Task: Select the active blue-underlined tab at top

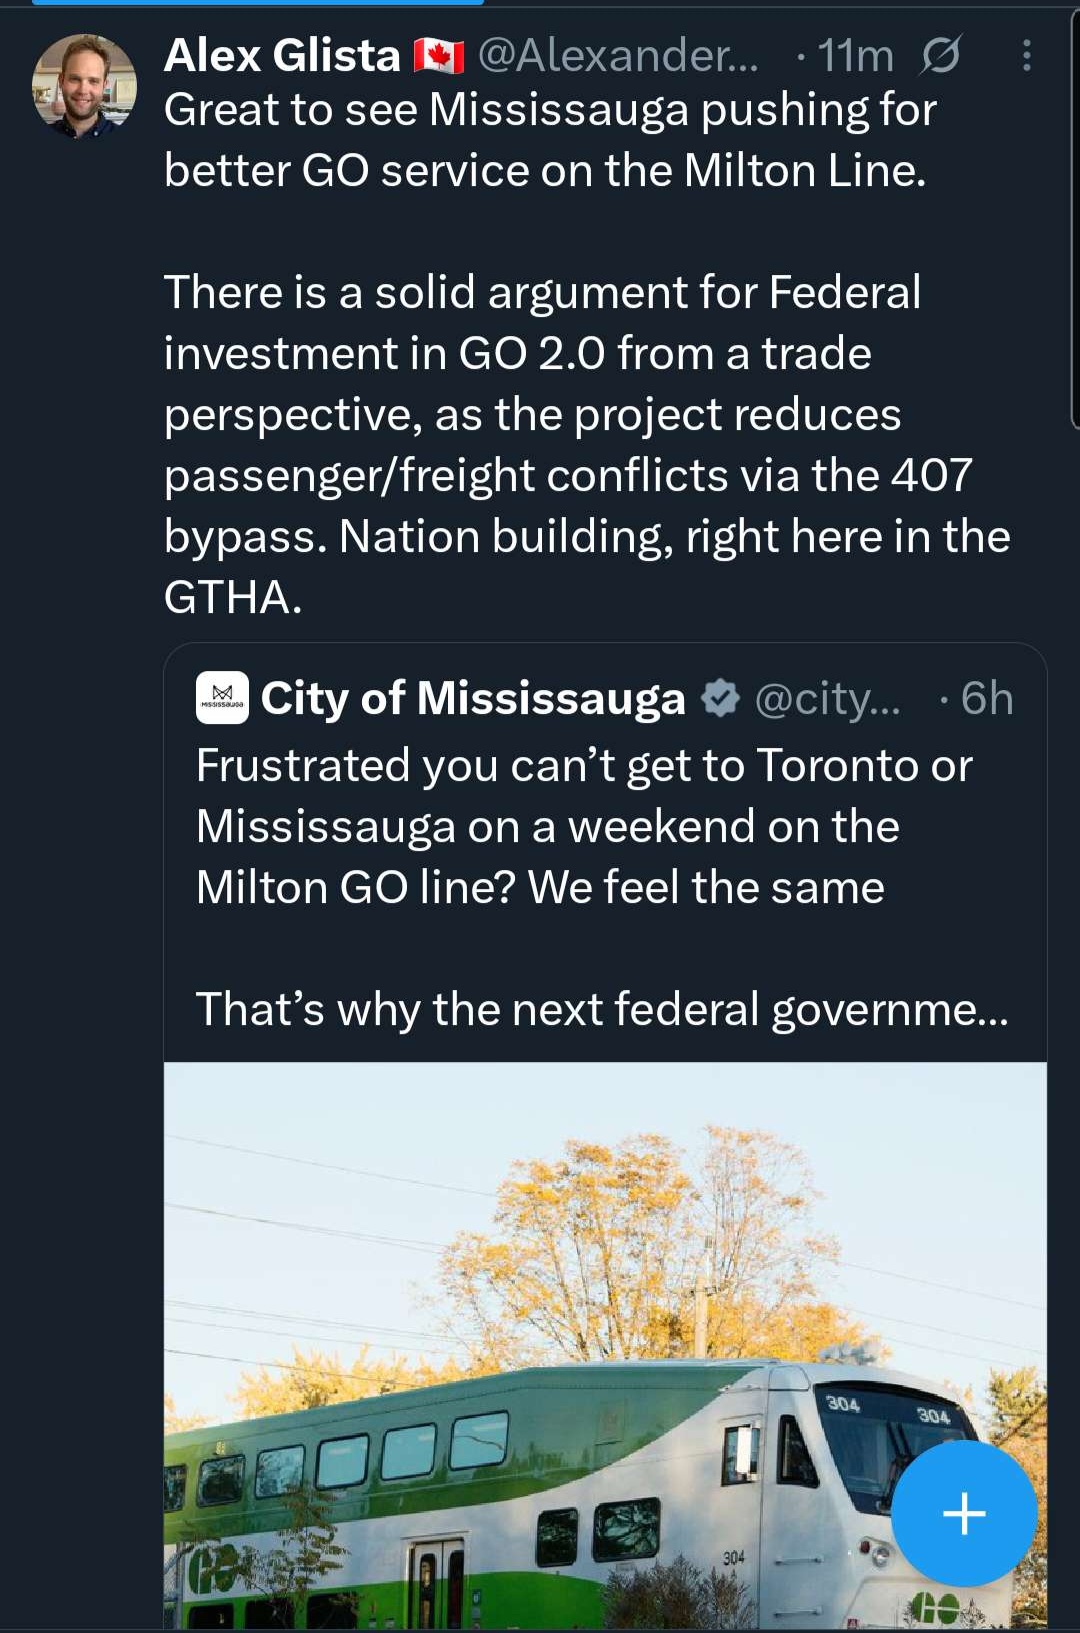Action: pyautogui.click(x=258, y=3)
